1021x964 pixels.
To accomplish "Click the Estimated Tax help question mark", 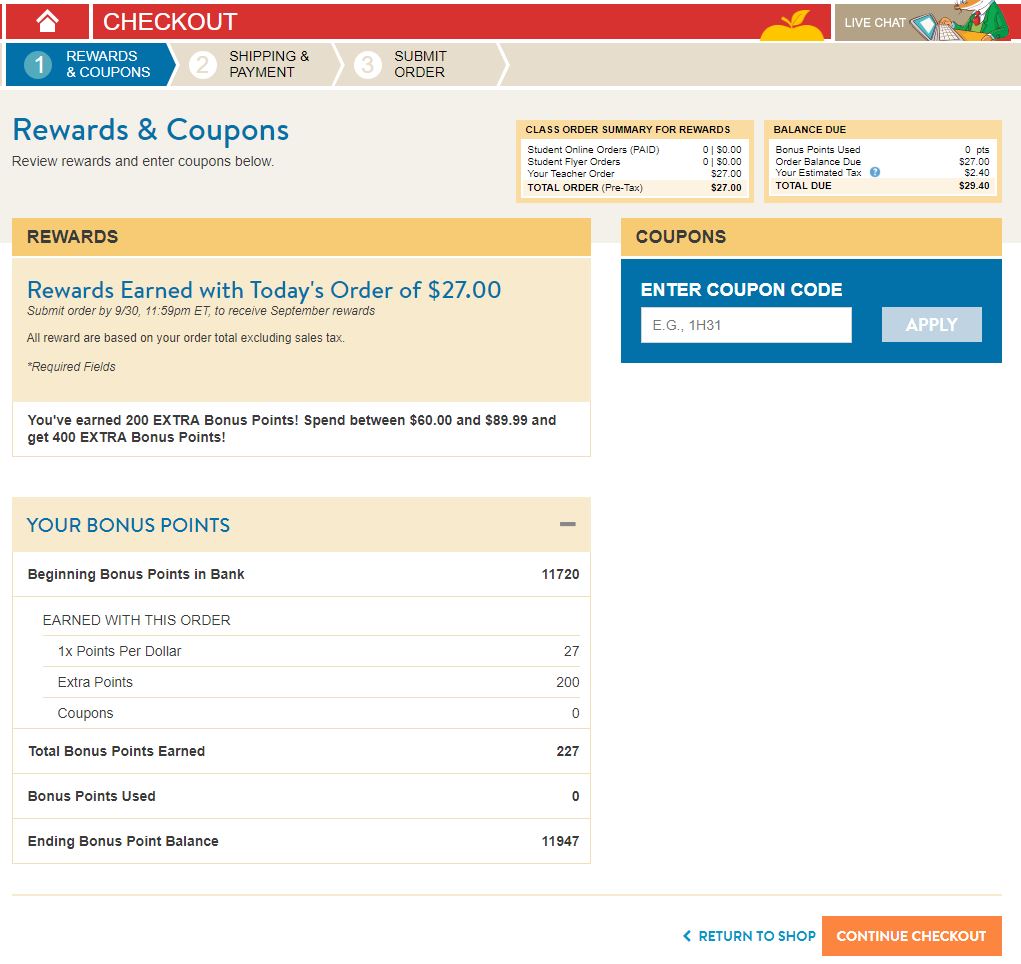I will point(875,173).
